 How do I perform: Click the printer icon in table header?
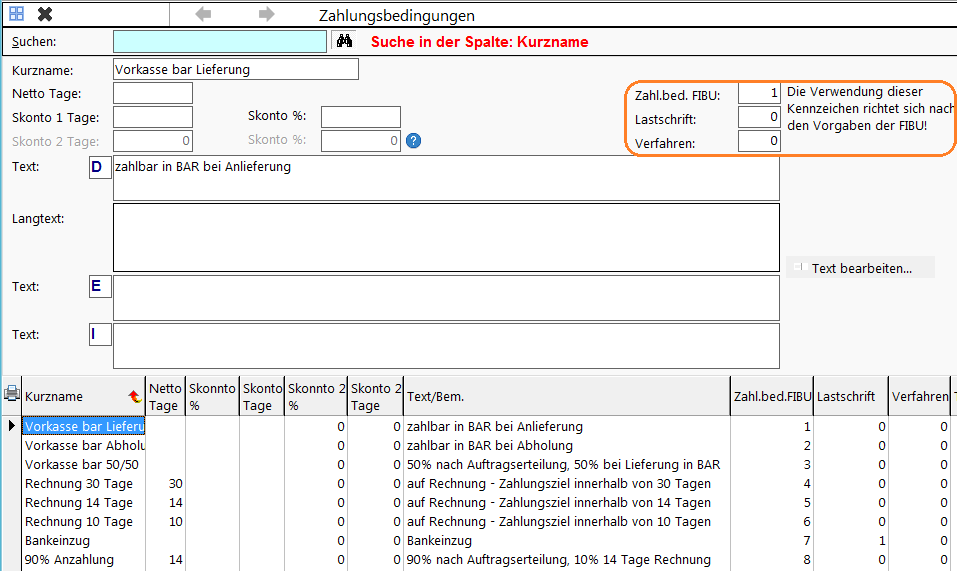[x=12, y=393]
